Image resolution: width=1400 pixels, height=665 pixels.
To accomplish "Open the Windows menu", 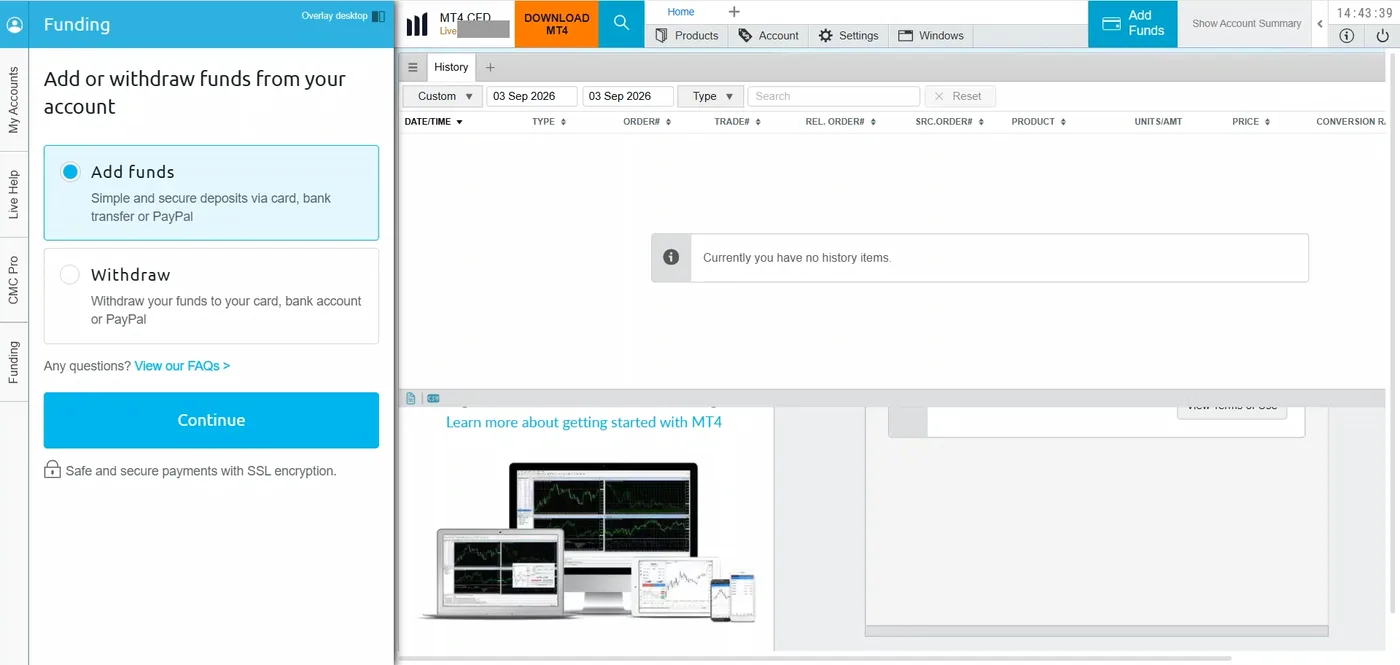I will click(931, 35).
